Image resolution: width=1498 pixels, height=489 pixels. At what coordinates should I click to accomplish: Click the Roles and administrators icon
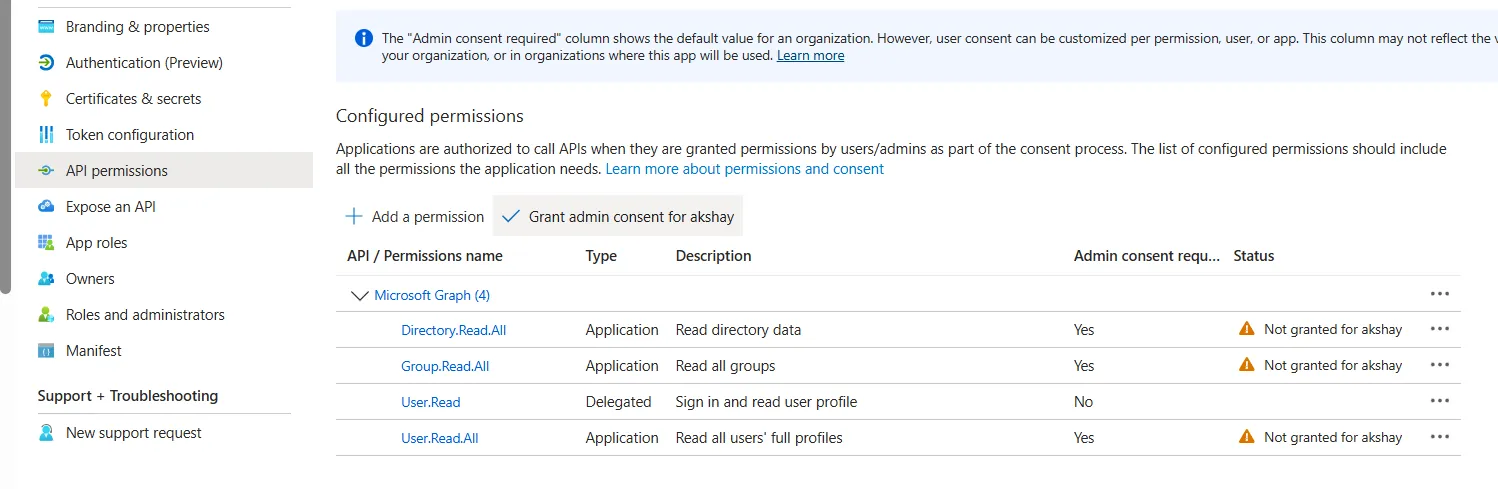point(46,315)
